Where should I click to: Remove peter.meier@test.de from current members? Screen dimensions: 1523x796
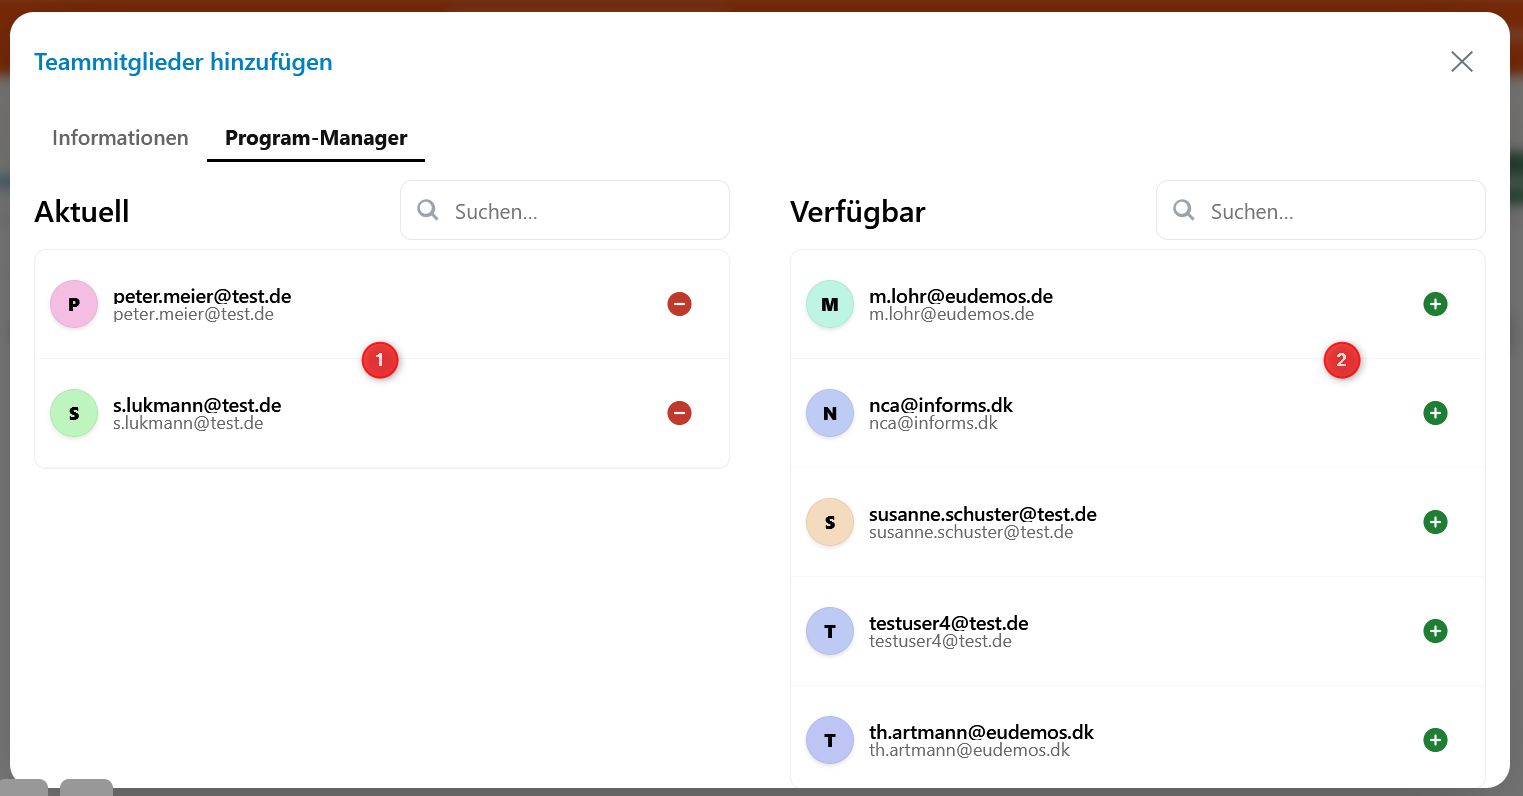click(679, 303)
